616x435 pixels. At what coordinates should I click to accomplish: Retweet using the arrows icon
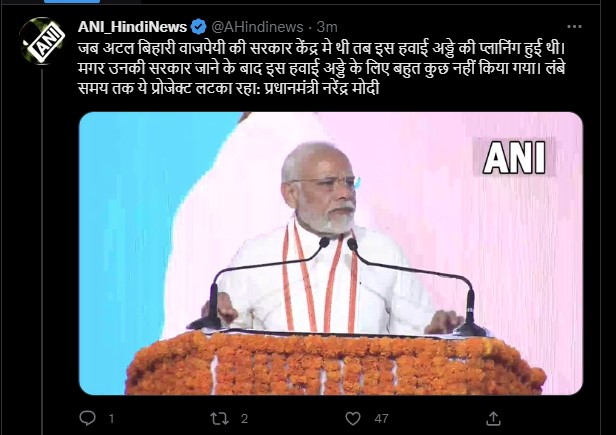219,418
